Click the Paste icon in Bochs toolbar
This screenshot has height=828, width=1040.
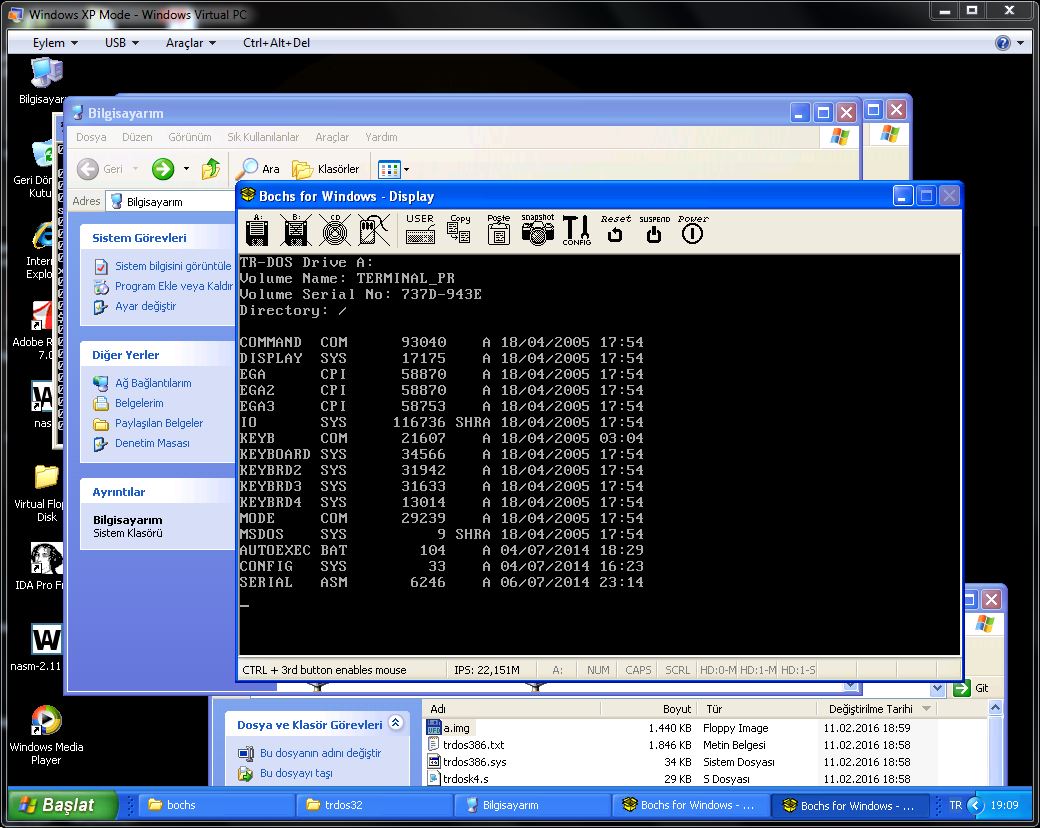coord(498,230)
